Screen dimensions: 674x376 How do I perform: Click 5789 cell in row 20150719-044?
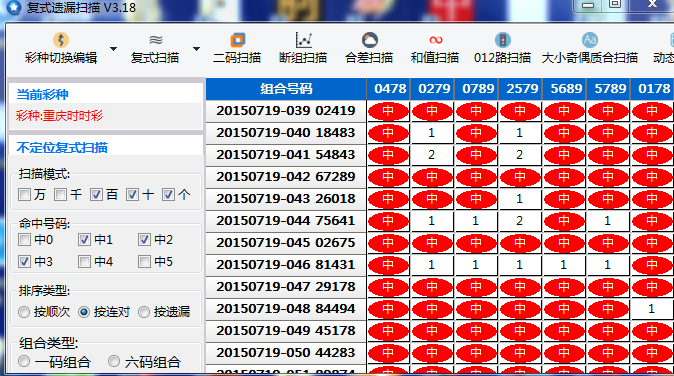[x=608, y=221]
